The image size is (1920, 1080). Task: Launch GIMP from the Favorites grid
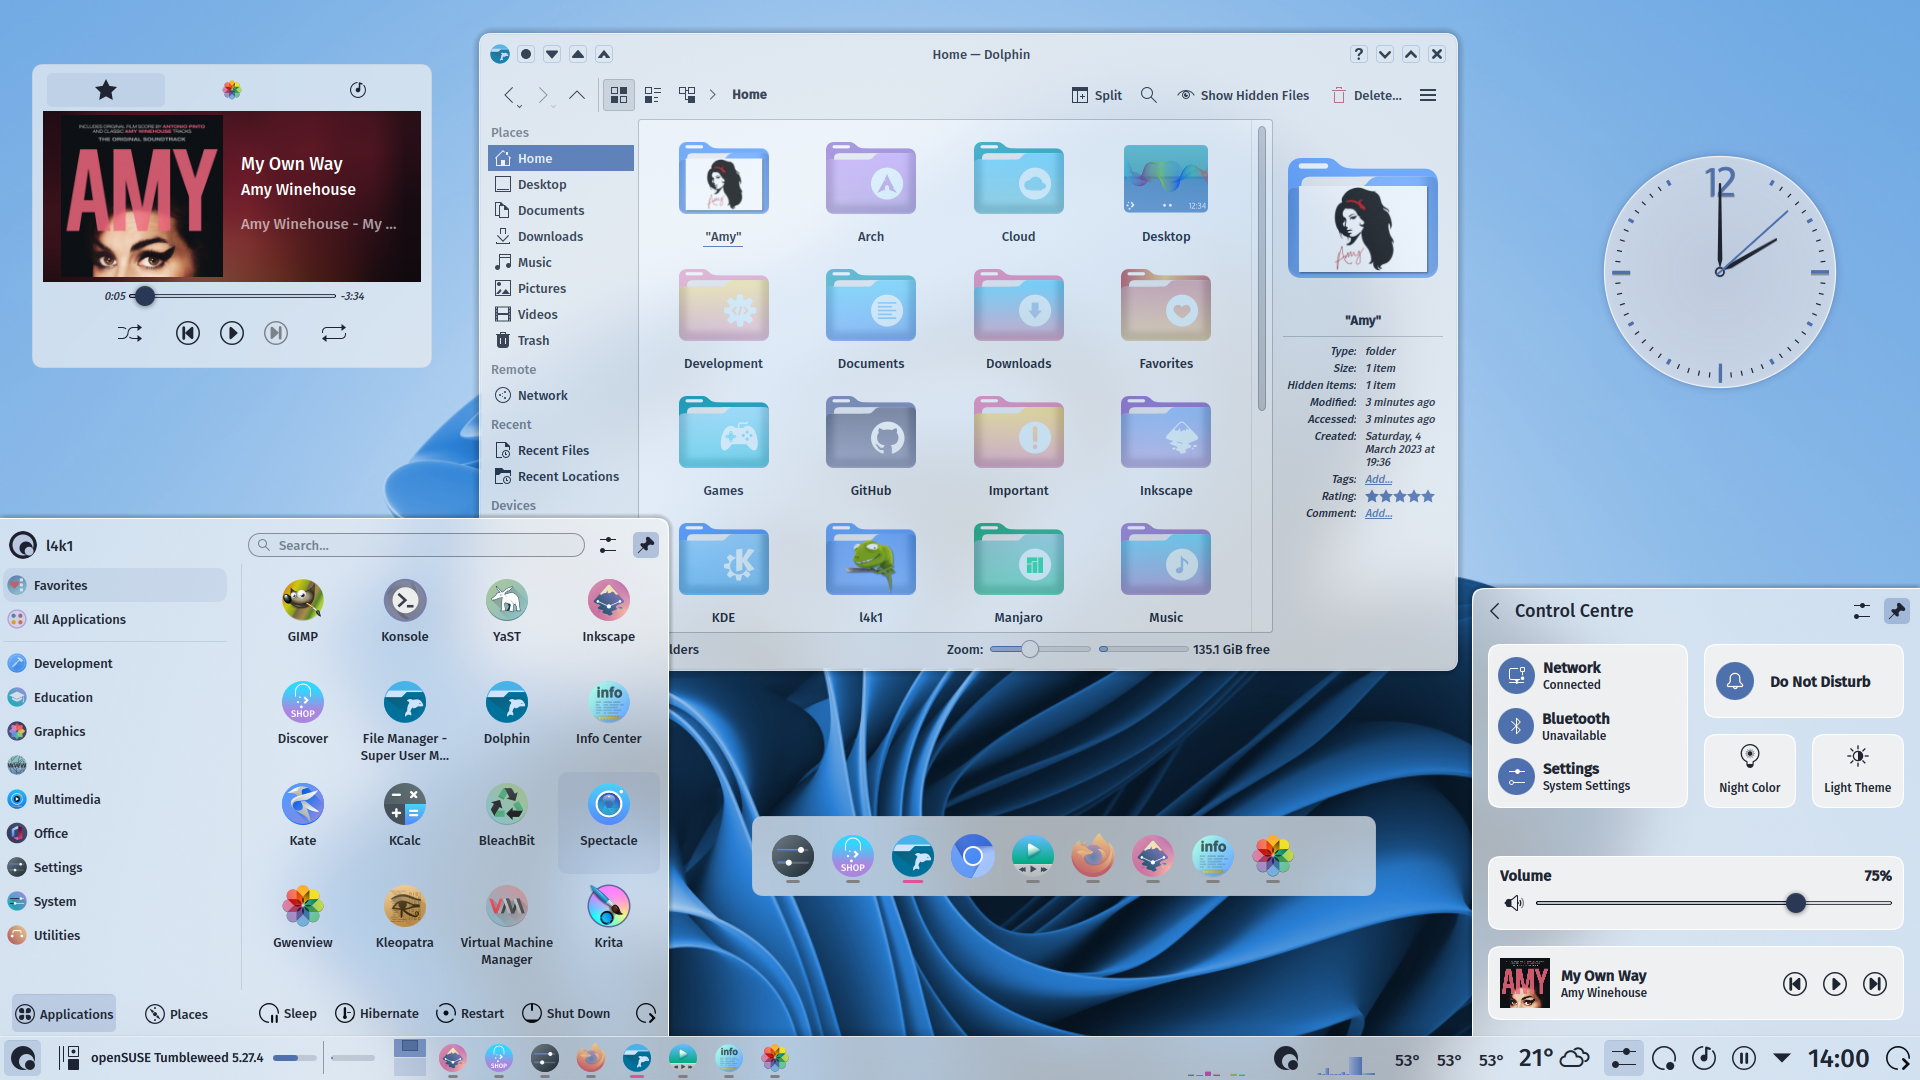tap(302, 611)
